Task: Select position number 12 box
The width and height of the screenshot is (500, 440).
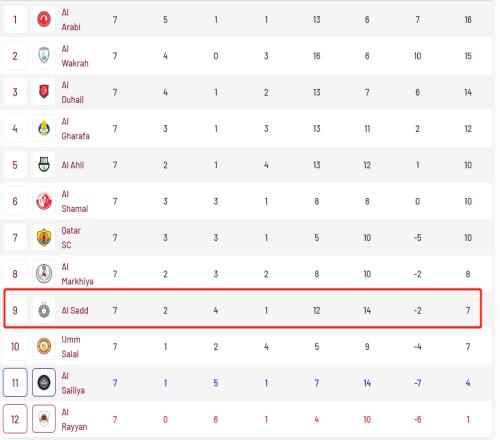Action: click(x=15, y=419)
